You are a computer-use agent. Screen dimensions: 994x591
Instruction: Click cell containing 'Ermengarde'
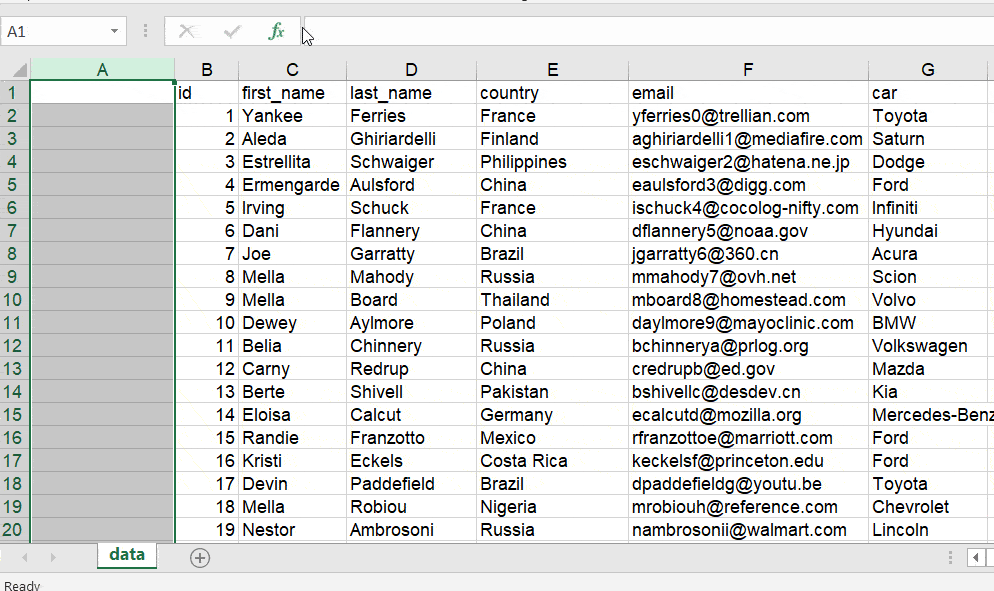(x=293, y=185)
